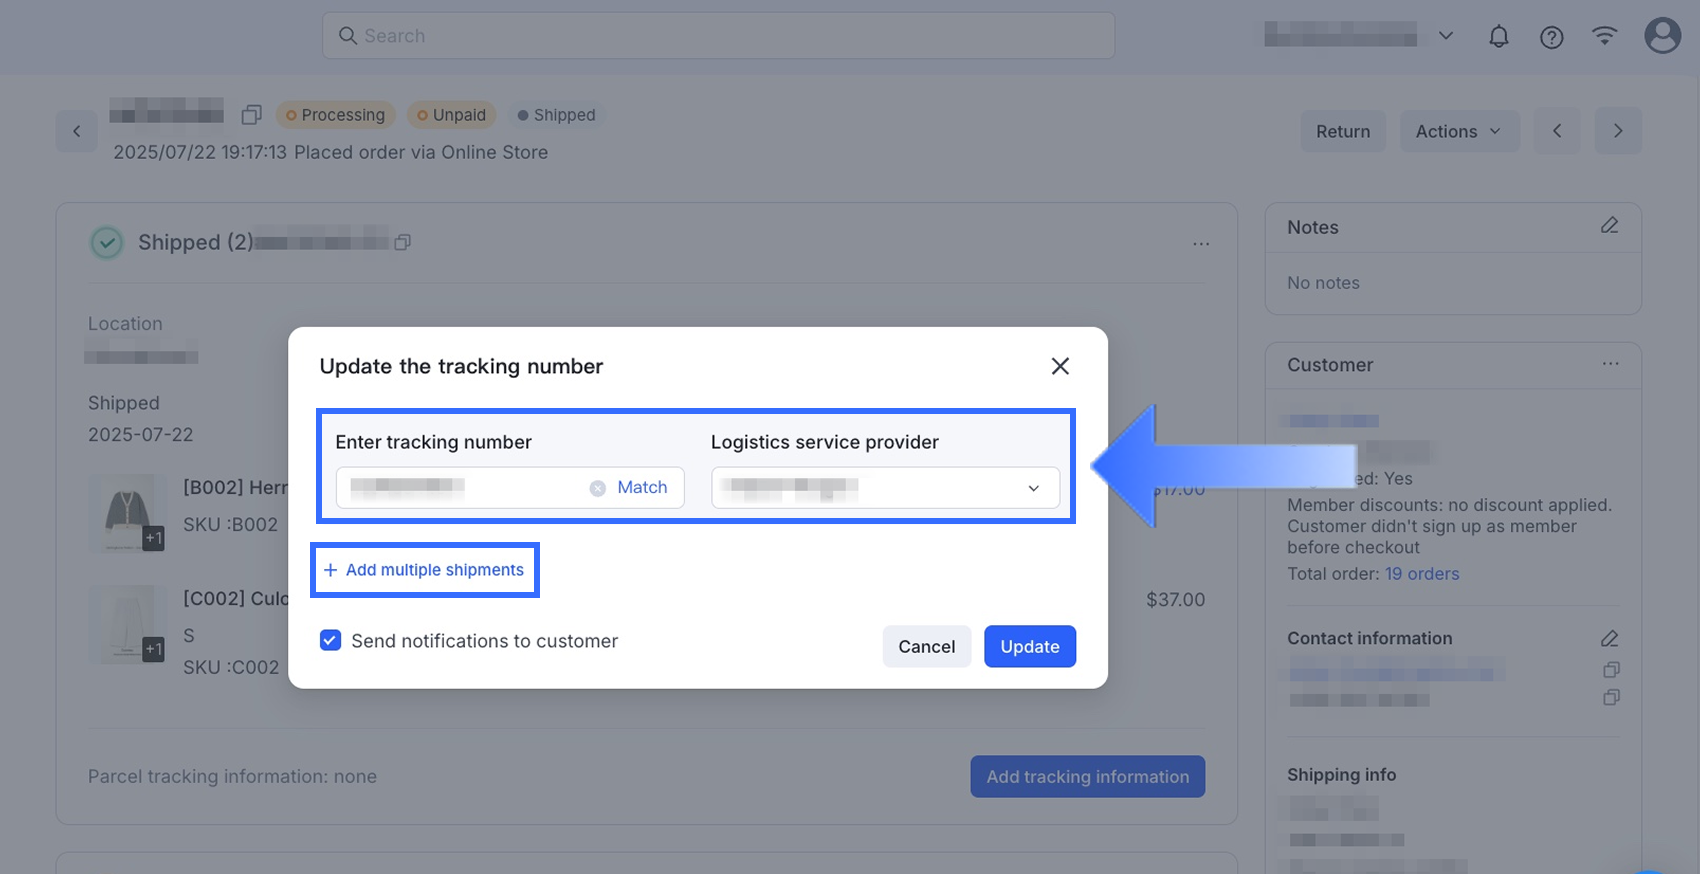Open the help question mark icon
The width and height of the screenshot is (1700, 874).
pyautogui.click(x=1551, y=37)
